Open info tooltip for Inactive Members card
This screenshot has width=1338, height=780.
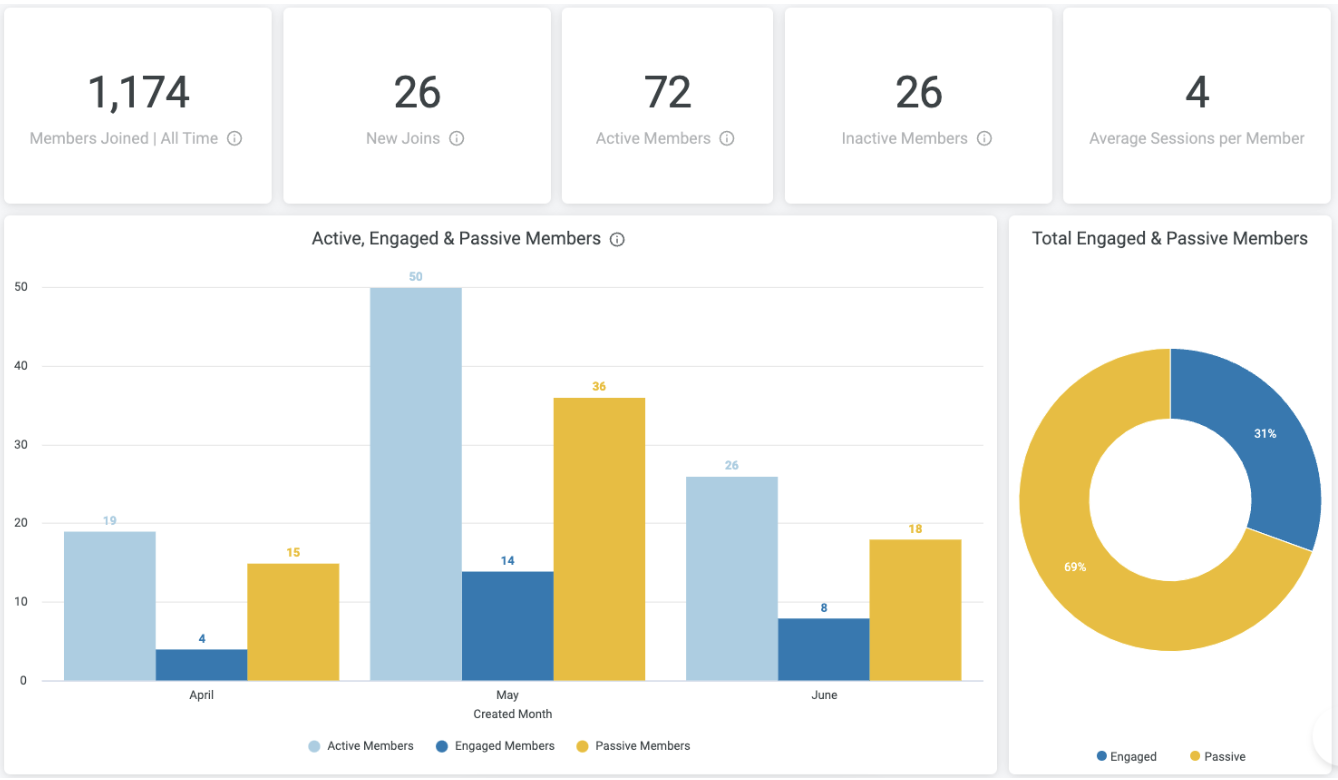[984, 139]
